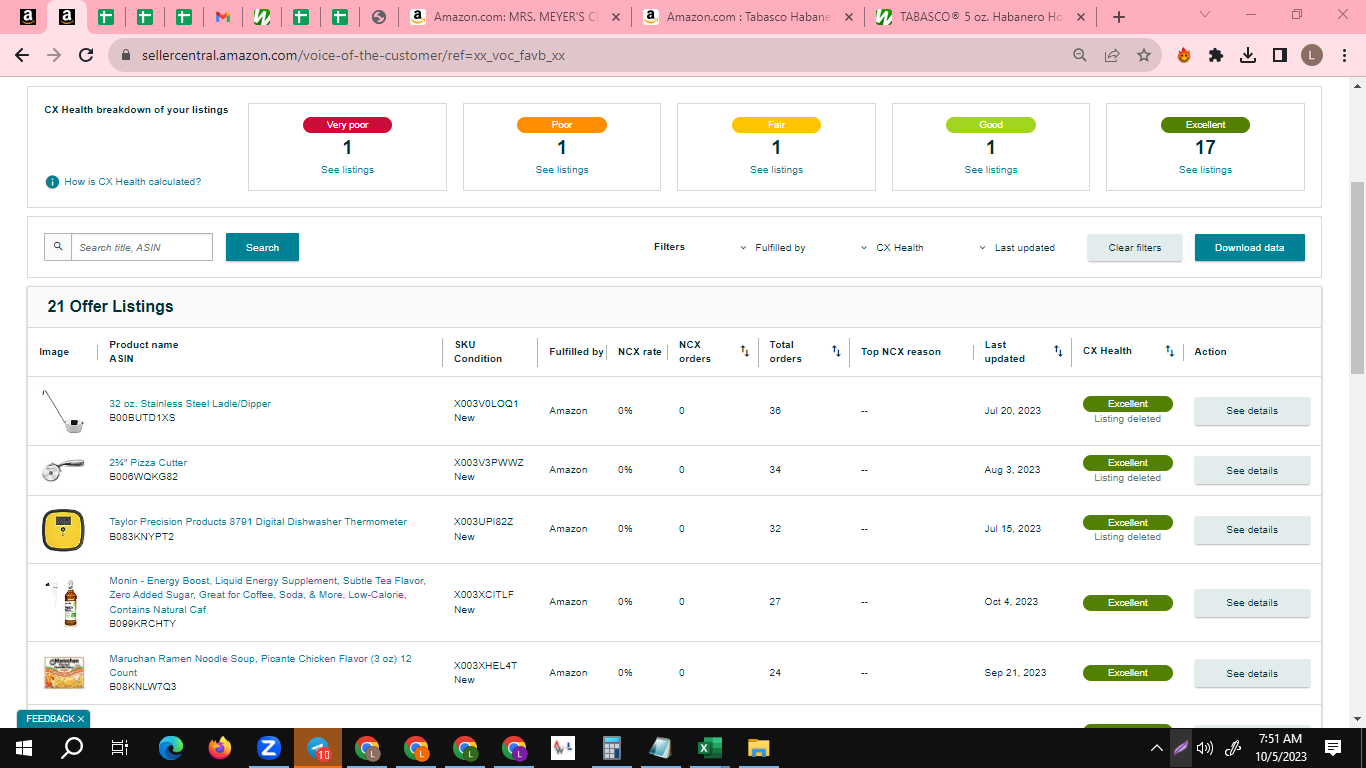Close the FEEDBACK tab with its X
The width and height of the screenshot is (1366, 768).
[x=81, y=719]
